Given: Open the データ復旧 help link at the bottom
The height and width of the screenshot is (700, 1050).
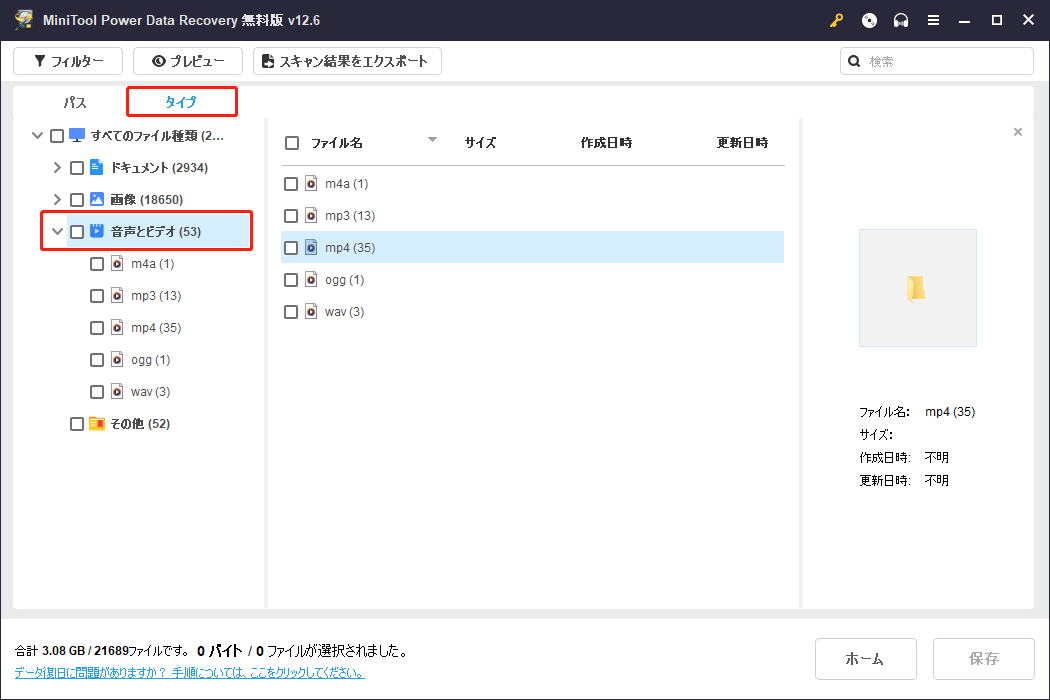Looking at the screenshot, I should click(x=189, y=673).
